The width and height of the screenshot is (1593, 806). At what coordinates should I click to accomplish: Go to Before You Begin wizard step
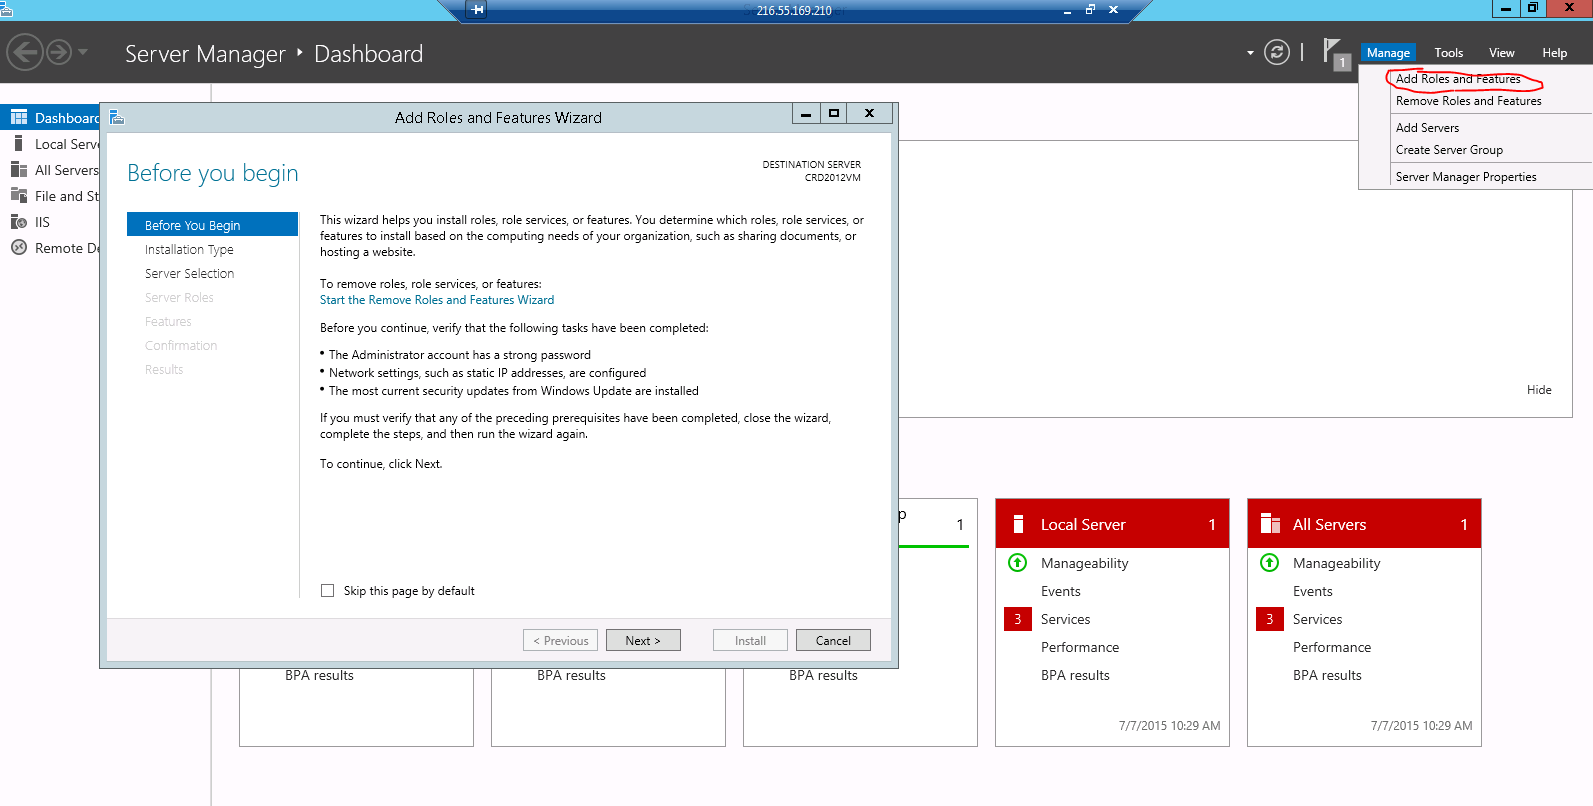click(212, 225)
